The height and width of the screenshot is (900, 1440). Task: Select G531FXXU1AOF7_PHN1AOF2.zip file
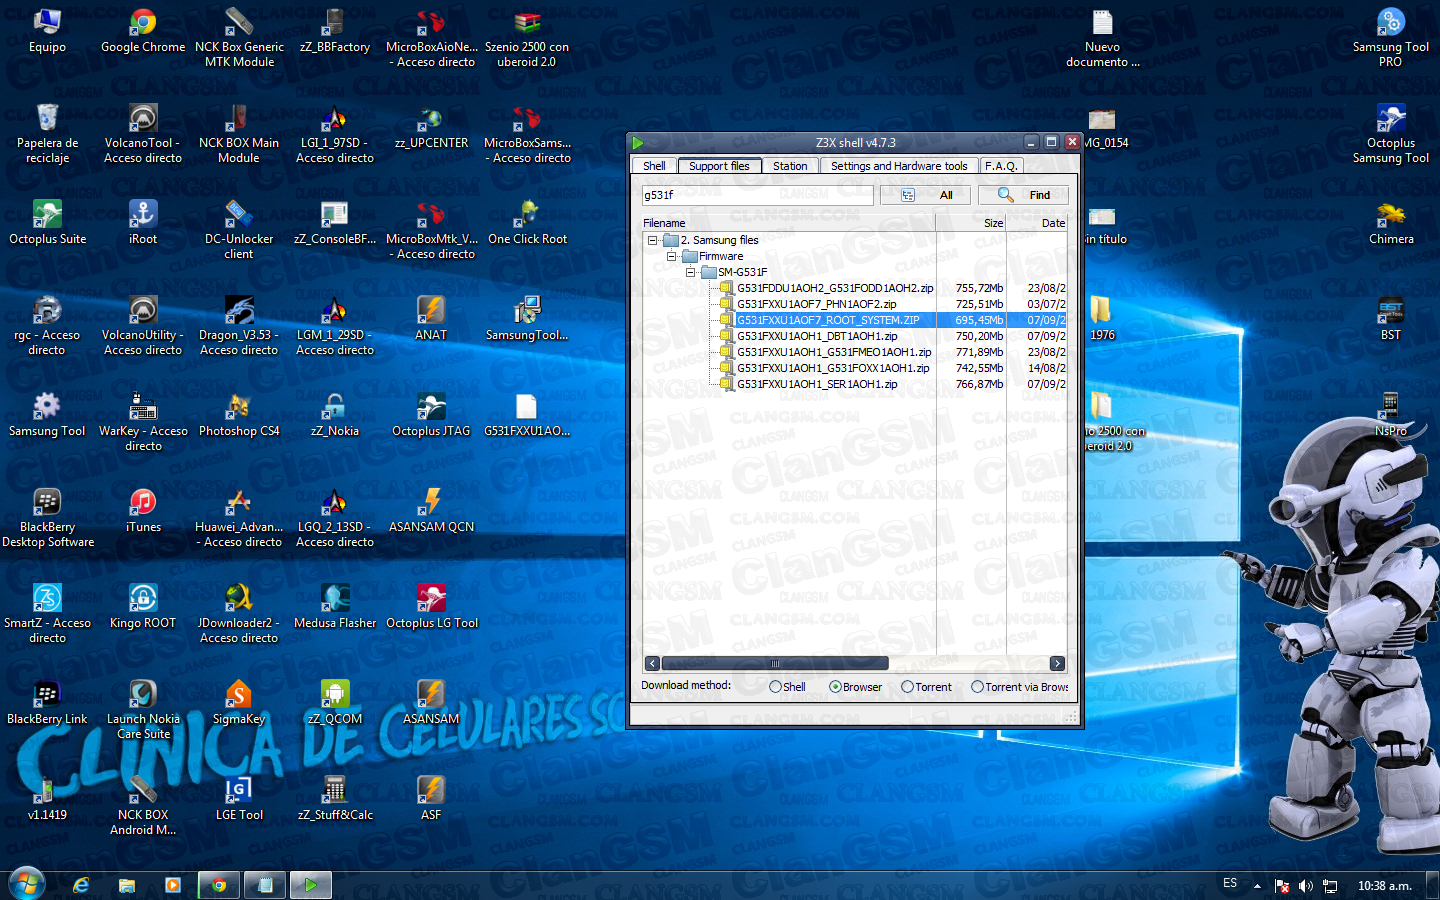[x=816, y=304]
